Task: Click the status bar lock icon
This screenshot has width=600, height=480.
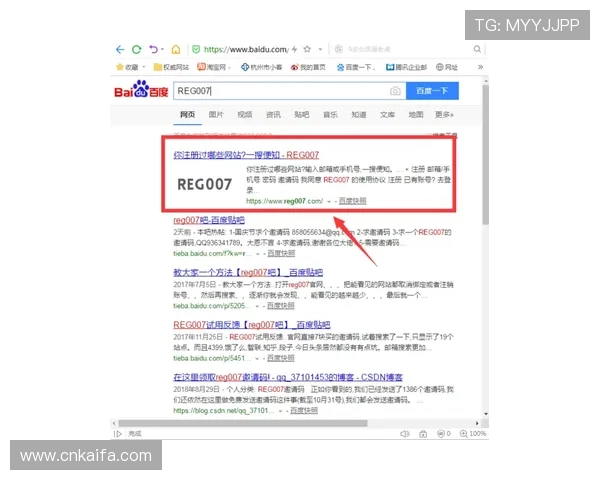Action: 423,434
